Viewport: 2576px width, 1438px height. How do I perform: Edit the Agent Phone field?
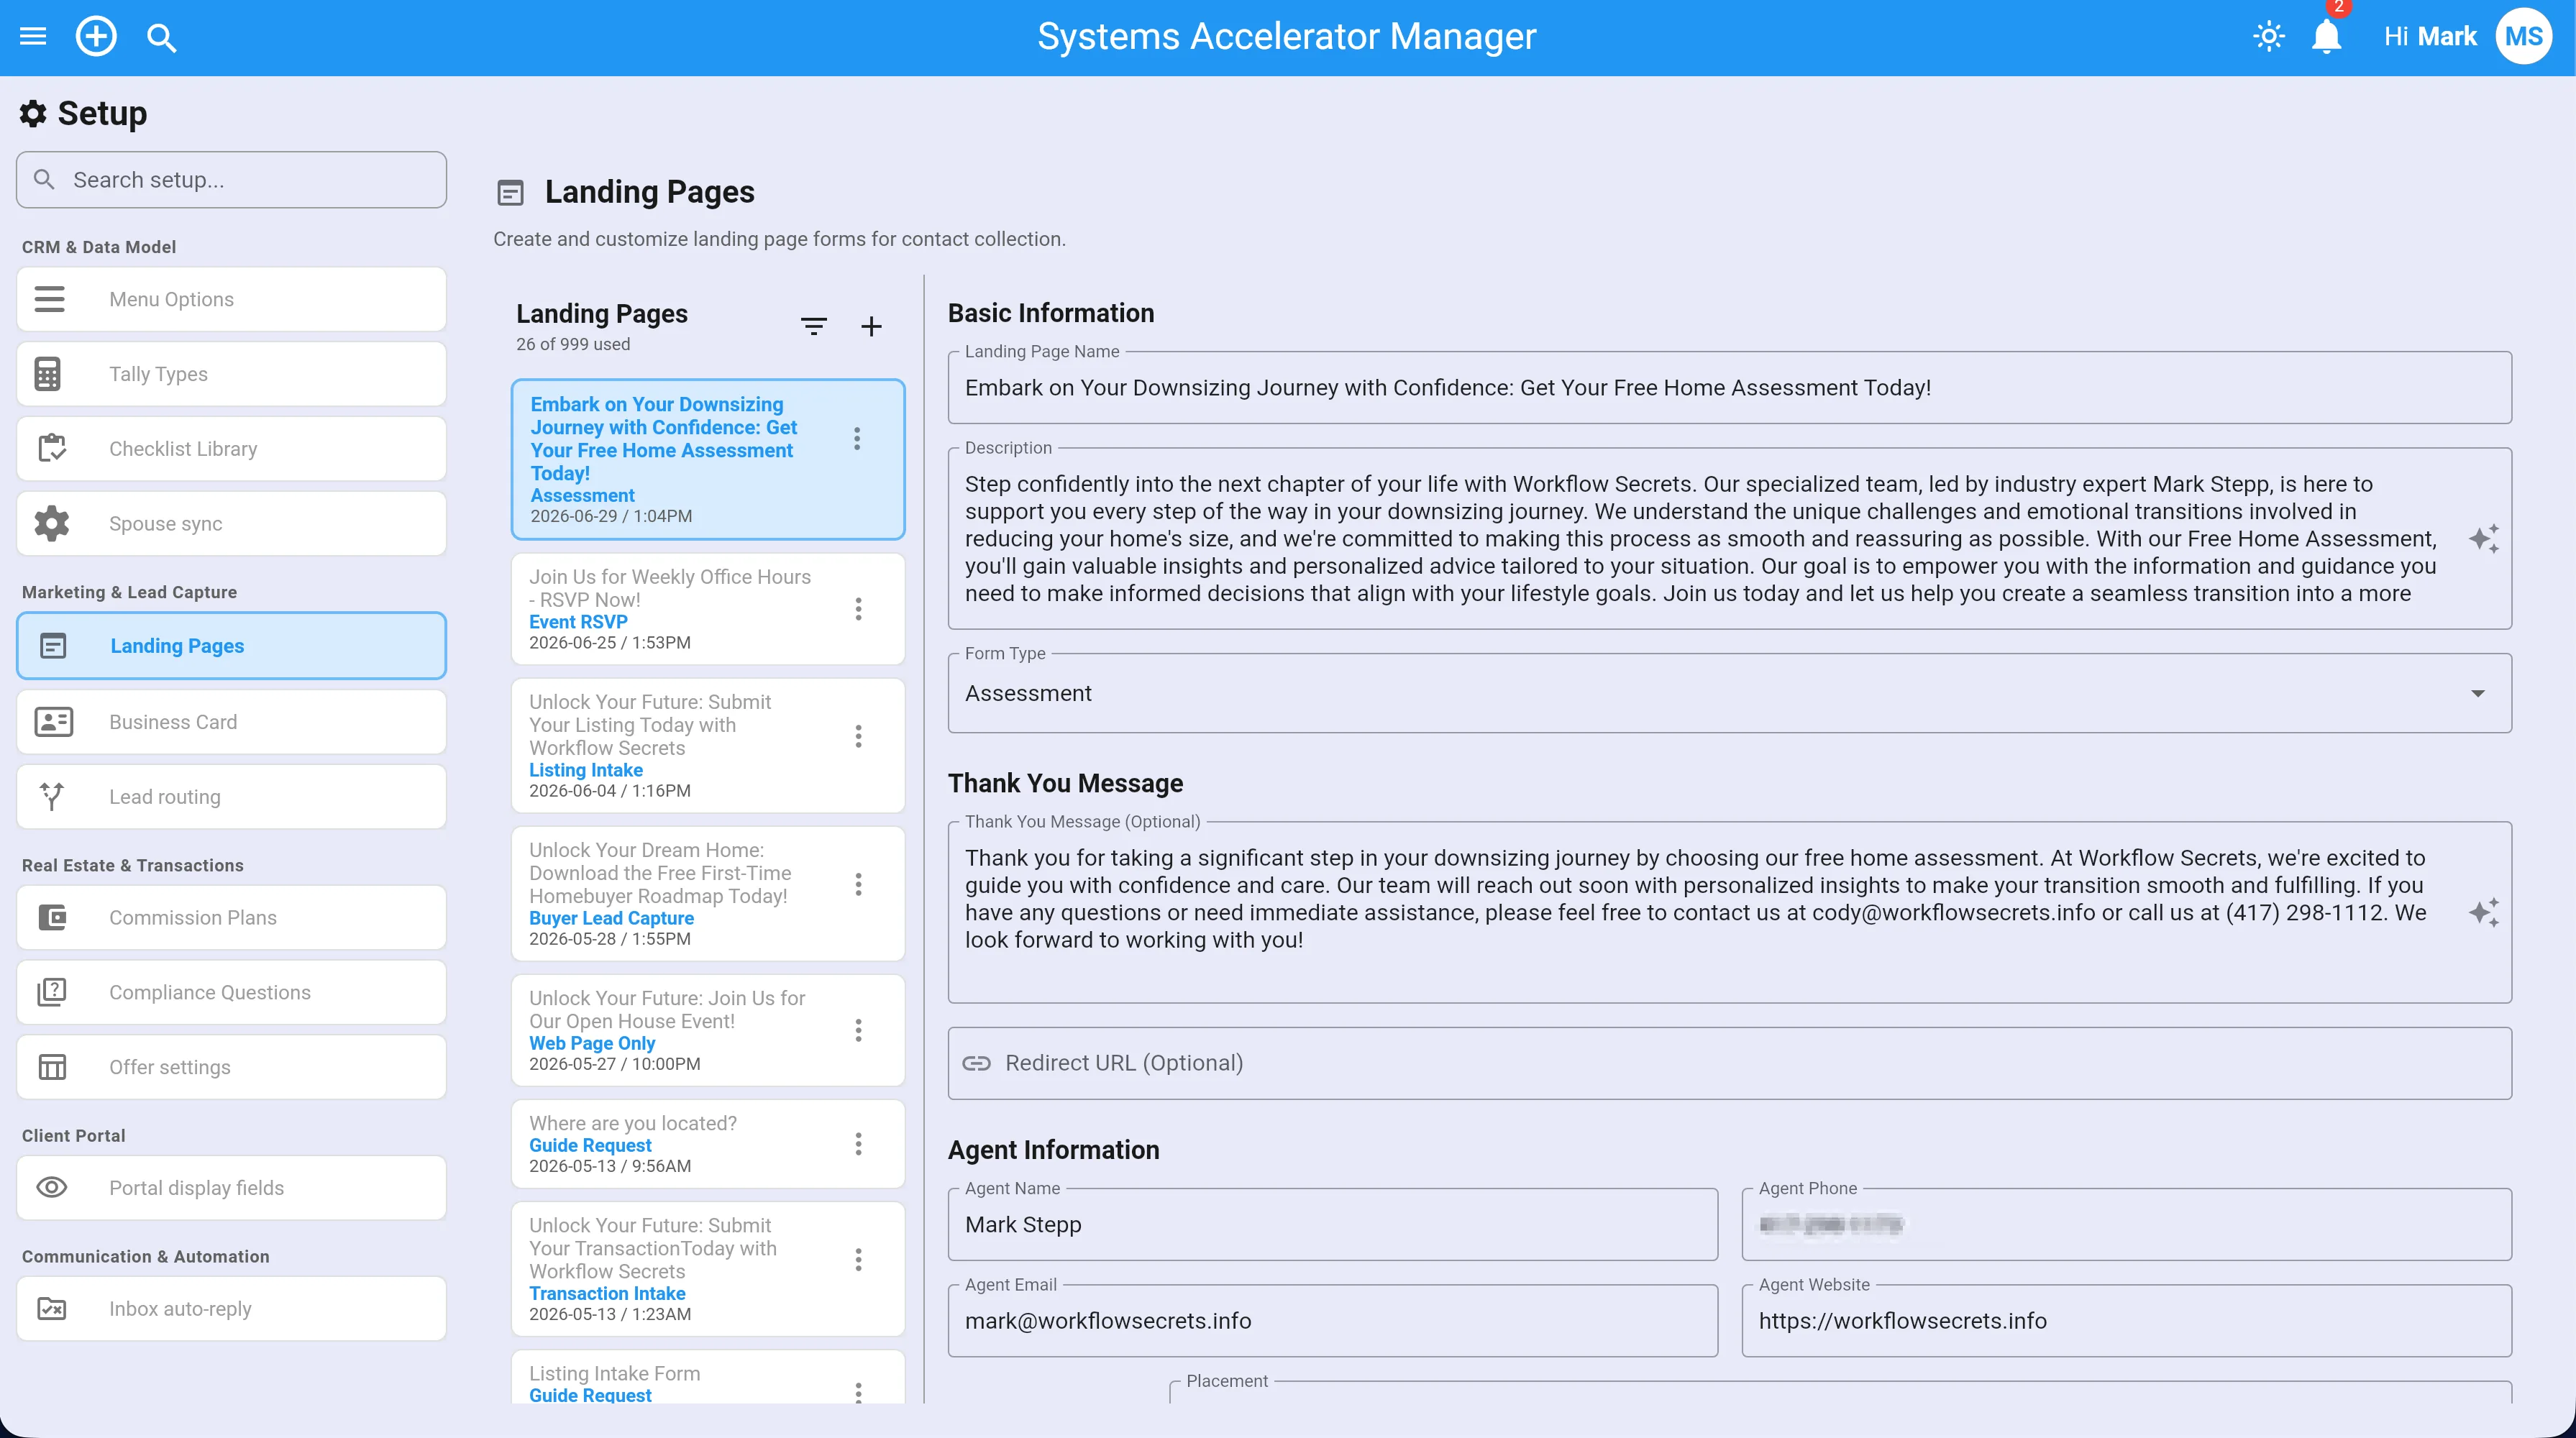coord(2126,1224)
